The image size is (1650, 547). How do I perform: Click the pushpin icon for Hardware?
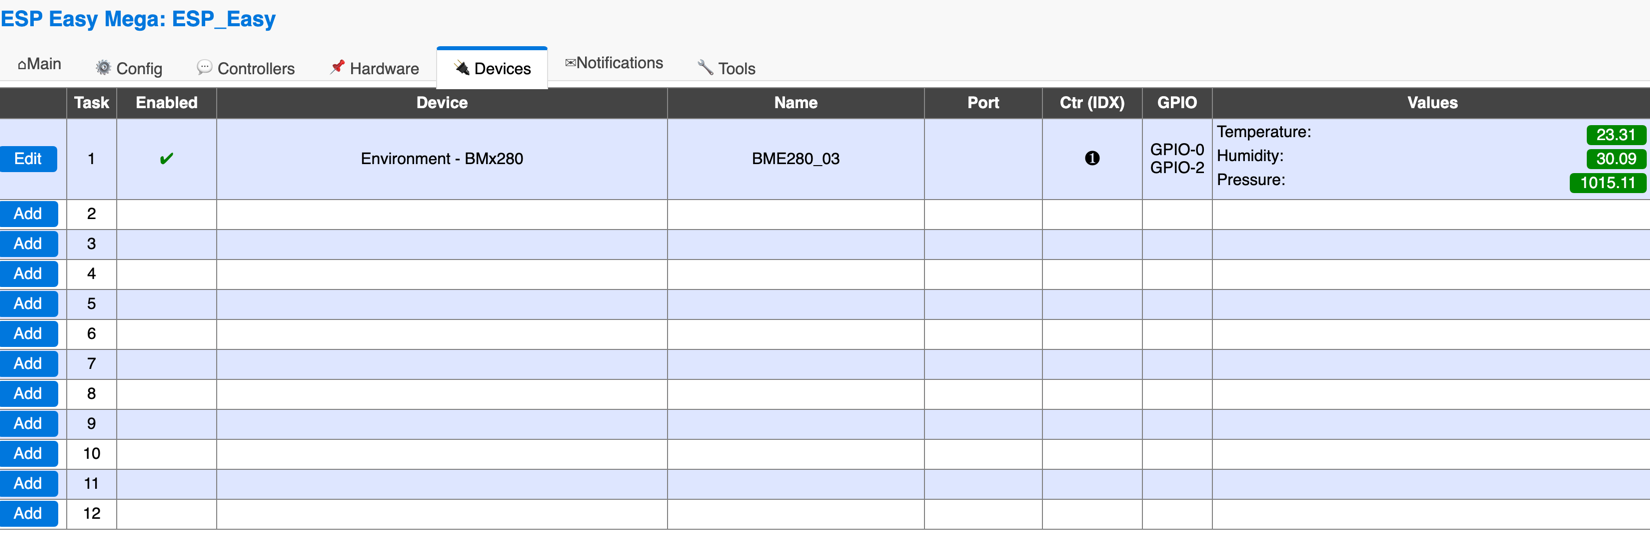pyautogui.click(x=337, y=67)
